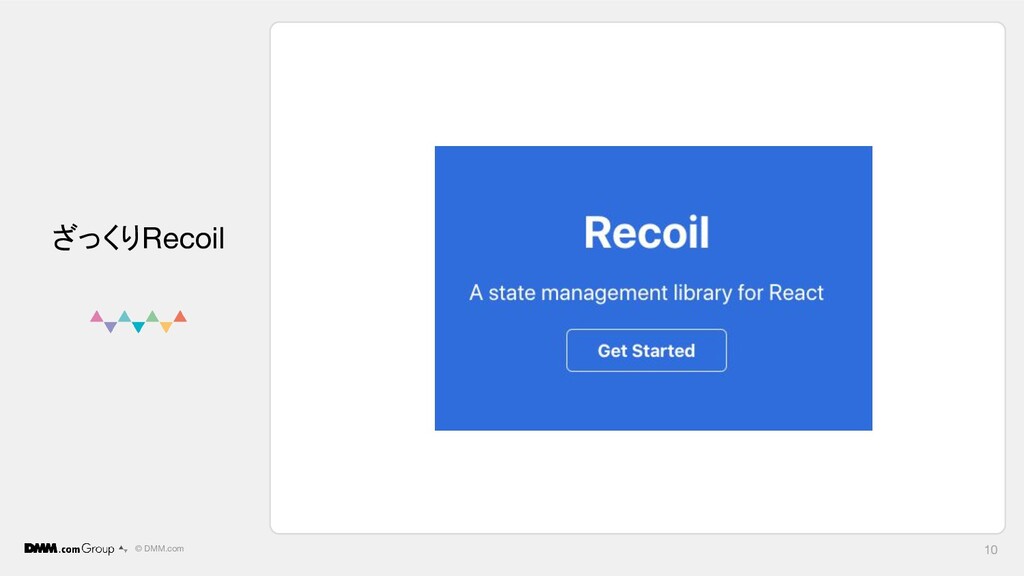Click the large white Recoil heading

click(x=646, y=232)
